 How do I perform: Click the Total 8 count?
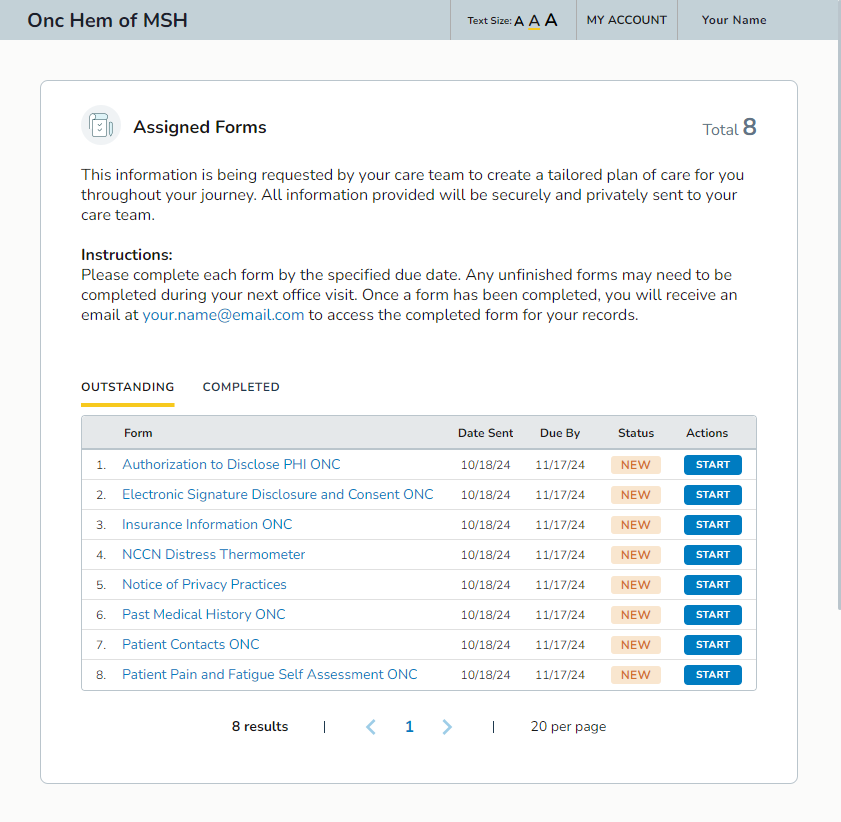click(729, 128)
